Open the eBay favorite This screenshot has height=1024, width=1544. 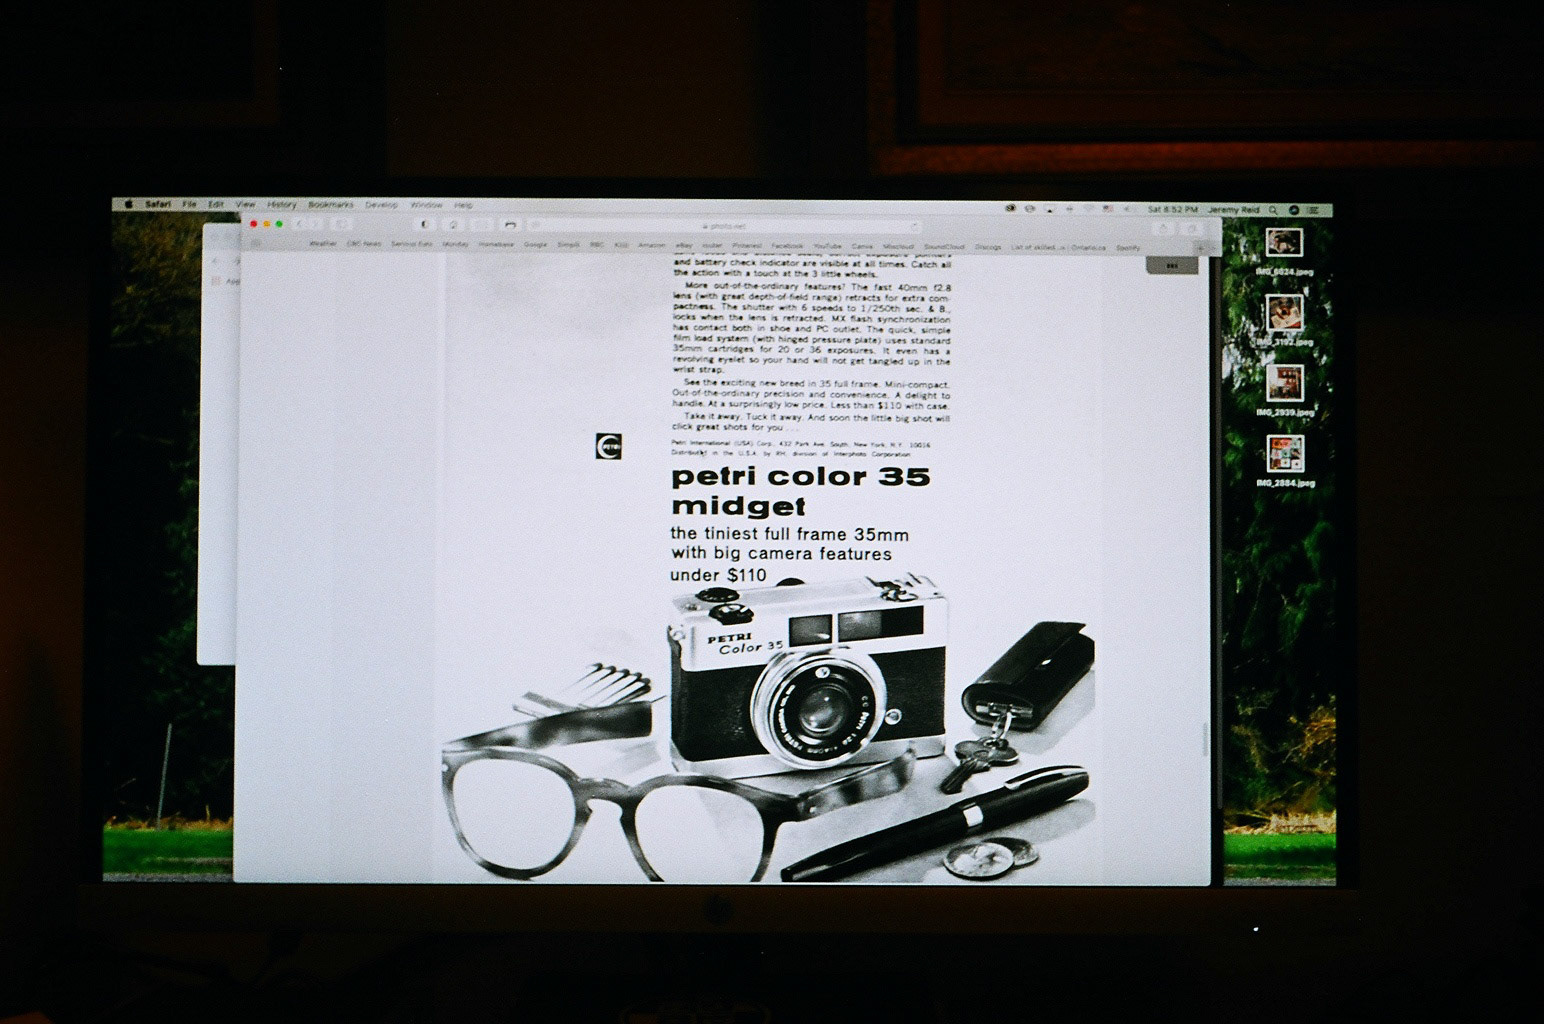coord(684,245)
